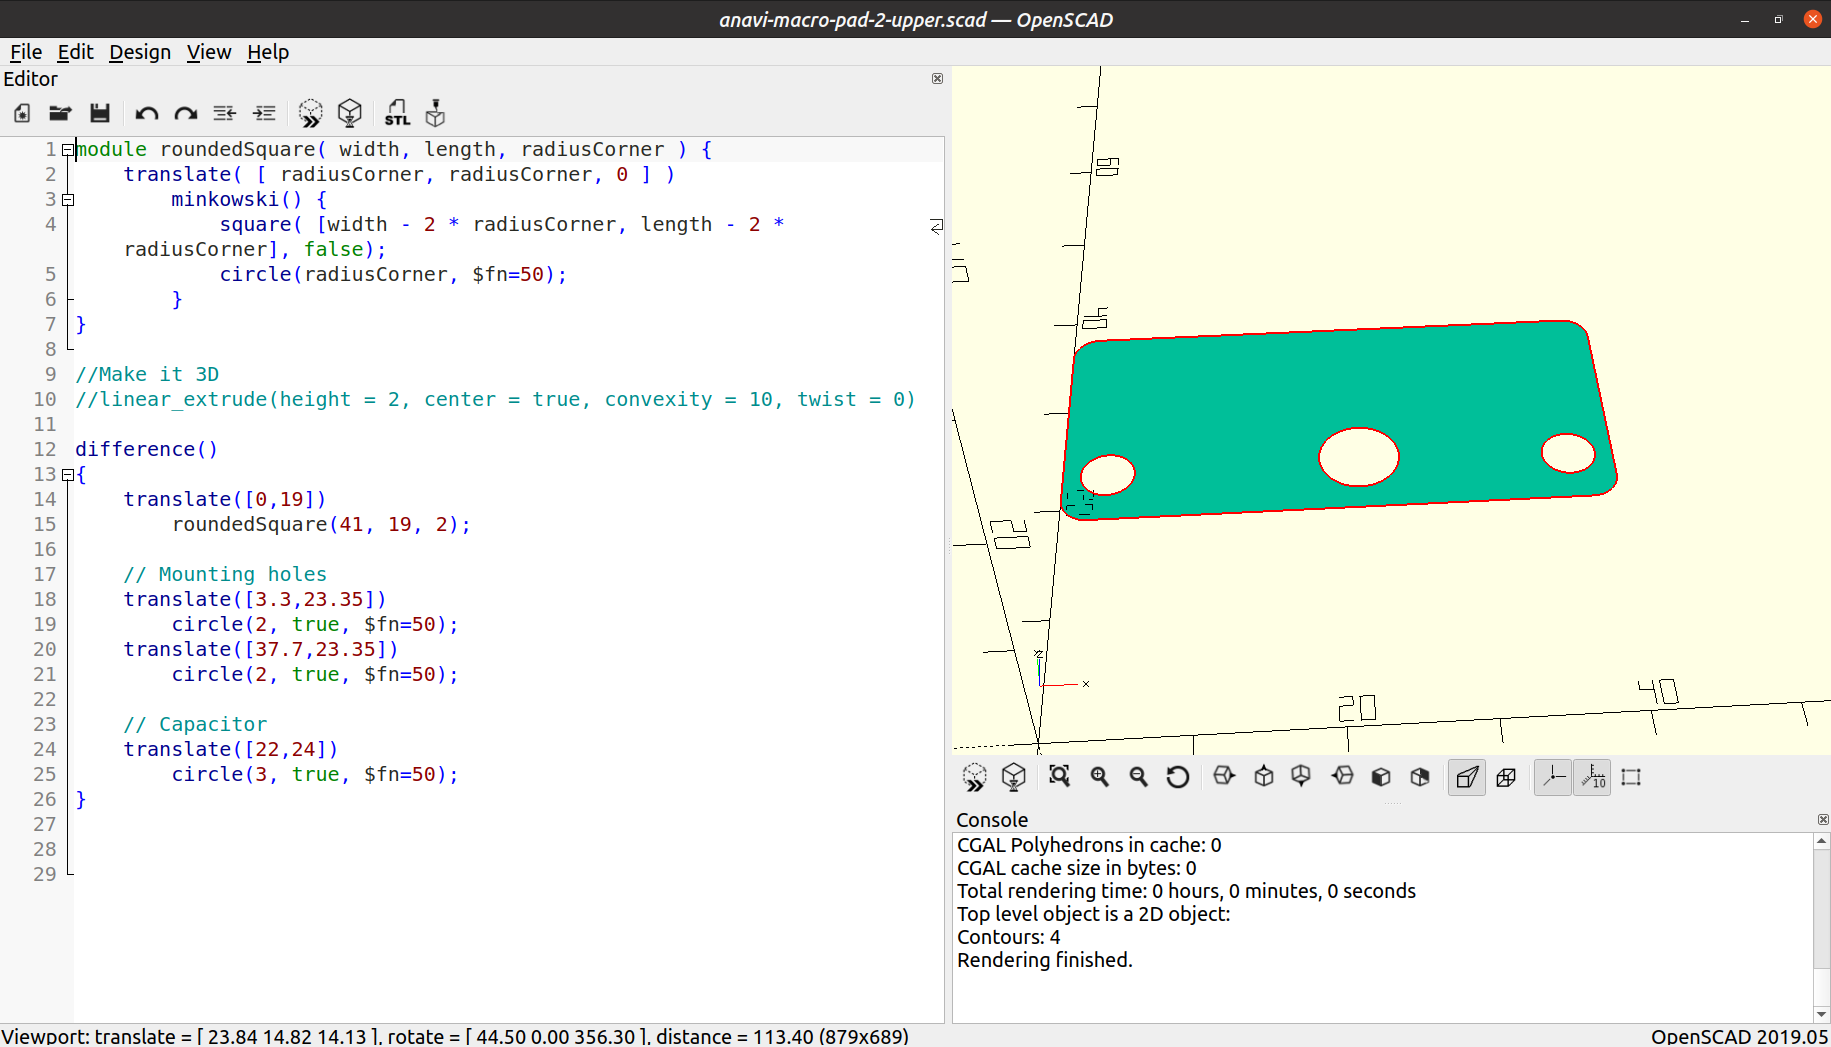1831x1047 pixels.
Task: Collapse the roundedSquare module code block
Action: tap(66, 149)
